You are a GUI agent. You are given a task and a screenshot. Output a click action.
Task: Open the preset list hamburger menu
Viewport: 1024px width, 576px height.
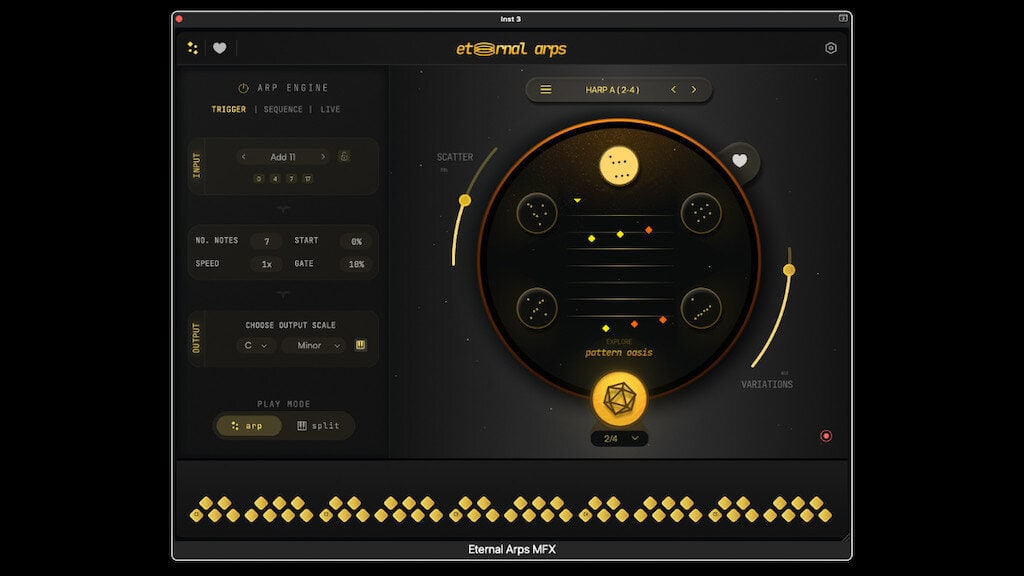tap(546, 89)
